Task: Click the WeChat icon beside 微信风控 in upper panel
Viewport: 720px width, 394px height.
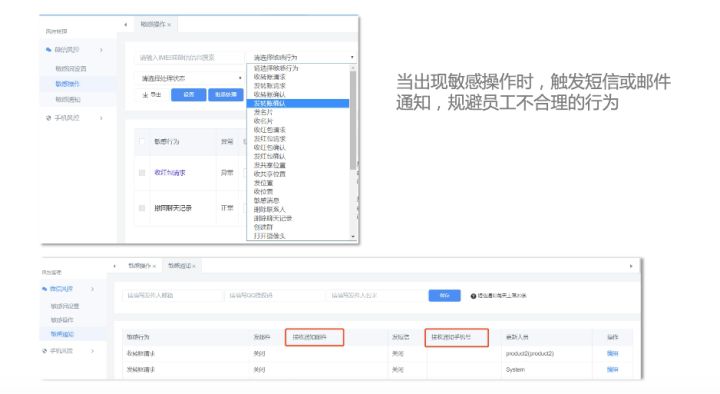Action: [49, 50]
